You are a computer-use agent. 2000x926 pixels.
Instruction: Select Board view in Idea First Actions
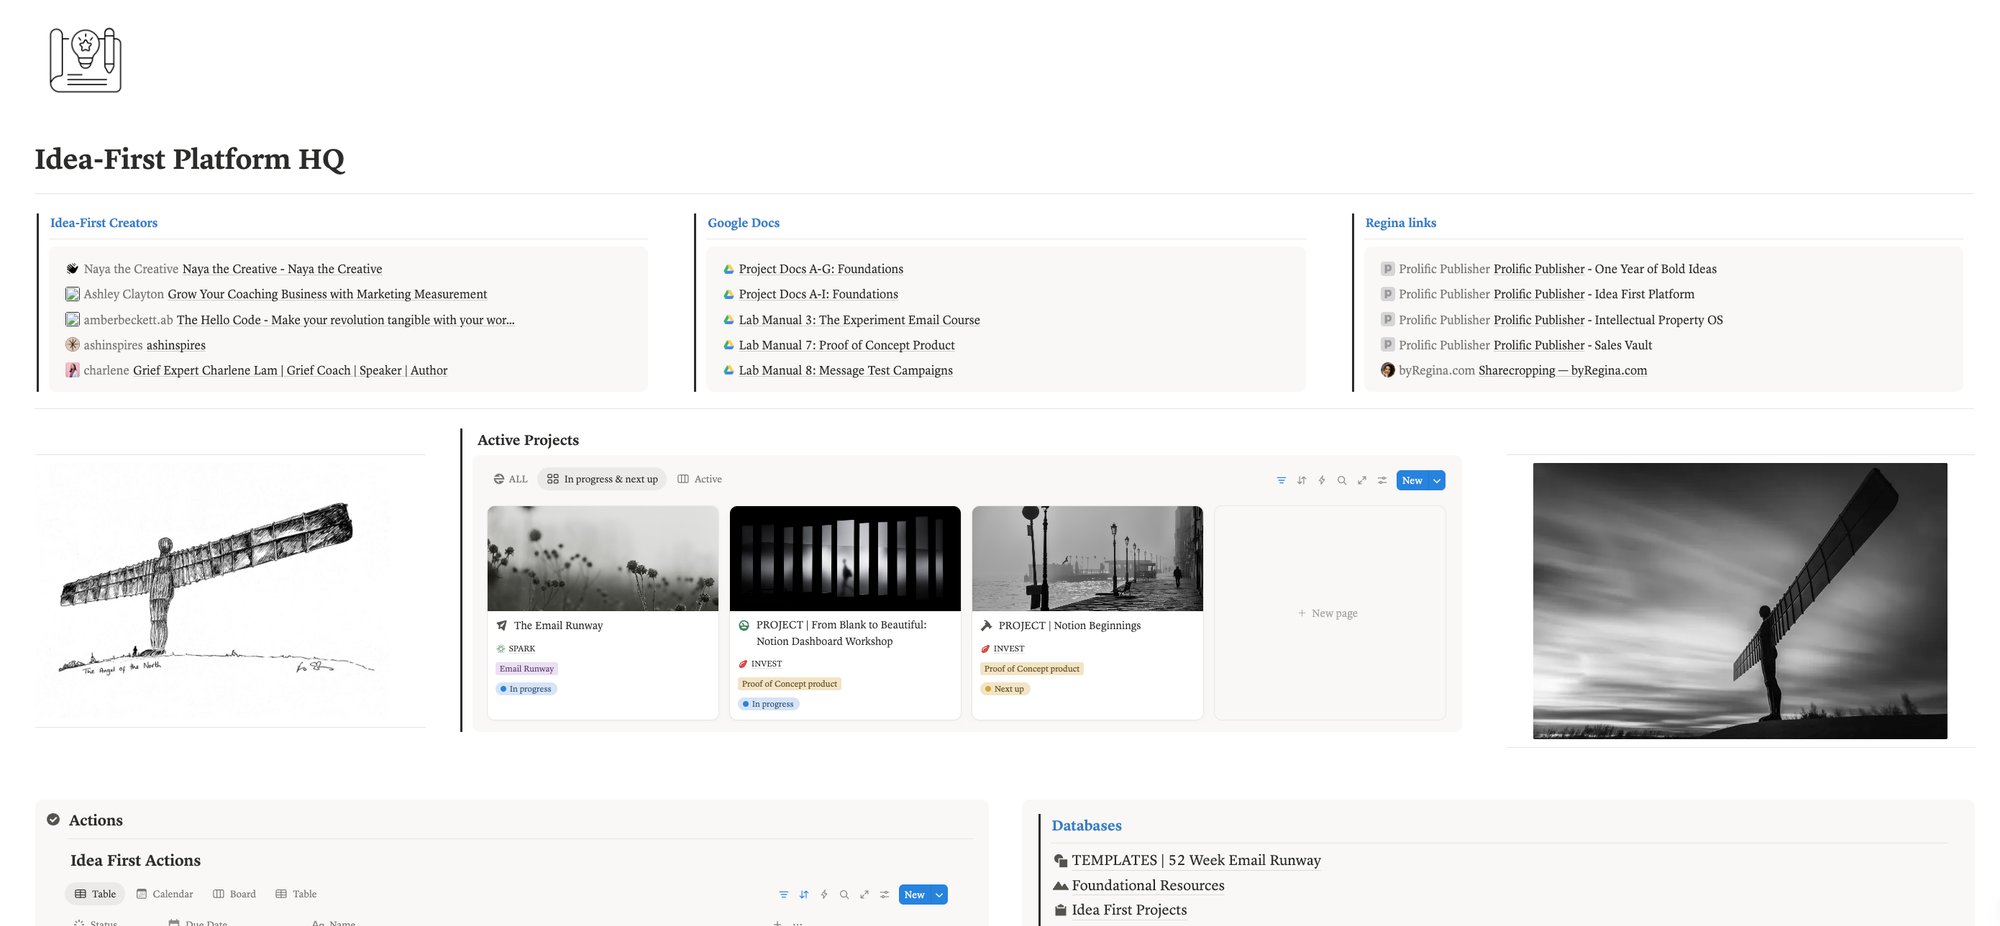234,894
